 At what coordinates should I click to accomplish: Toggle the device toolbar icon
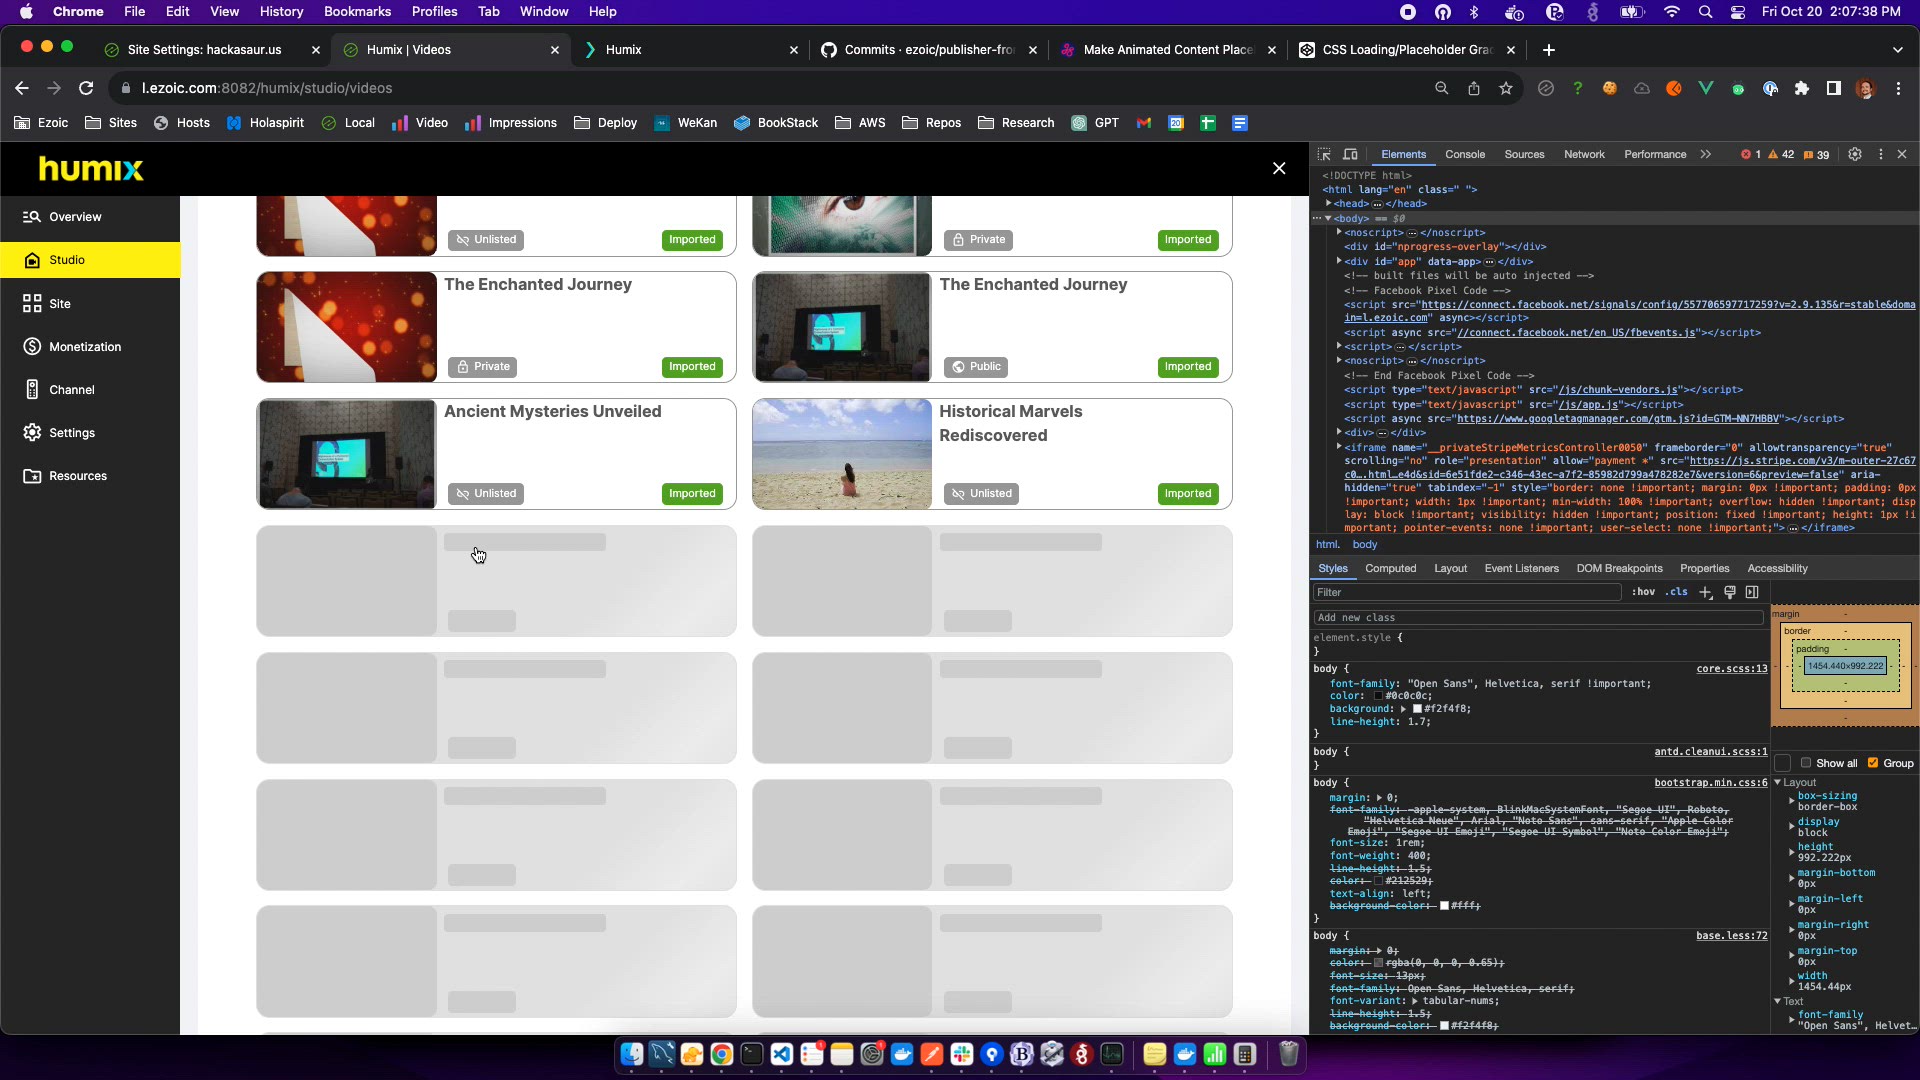tap(1350, 154)
